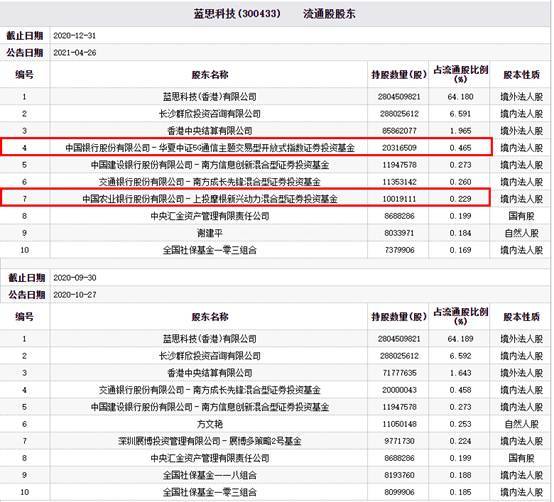Click the share count 20316509
Viewport: 554px width, 502px height.
(x=399, y=148)
